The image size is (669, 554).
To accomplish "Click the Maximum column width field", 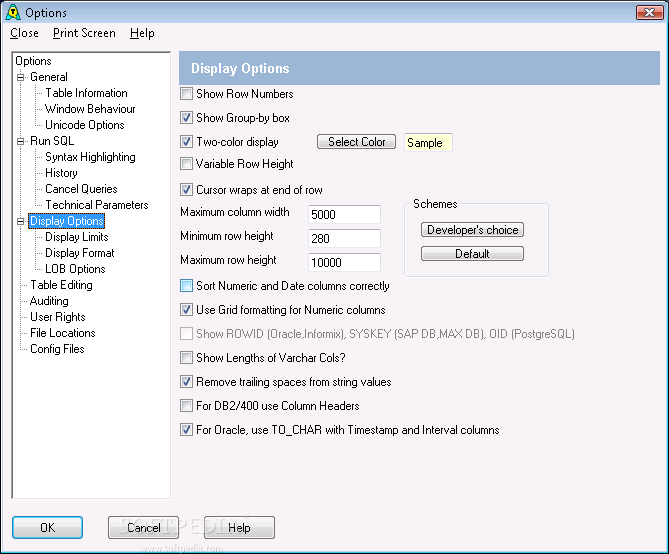I will (344, 214).
